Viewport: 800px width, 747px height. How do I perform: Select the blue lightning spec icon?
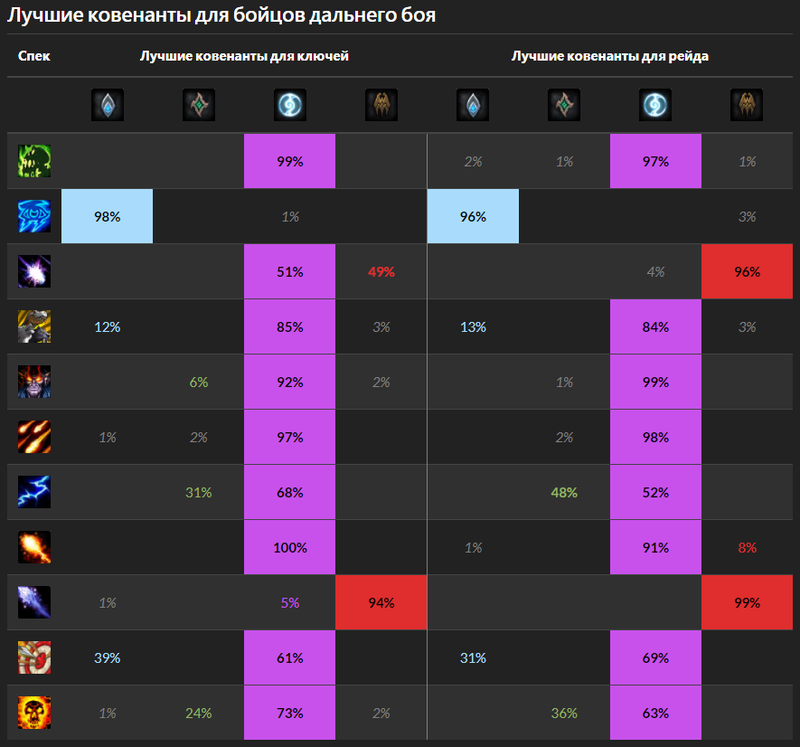34,491
